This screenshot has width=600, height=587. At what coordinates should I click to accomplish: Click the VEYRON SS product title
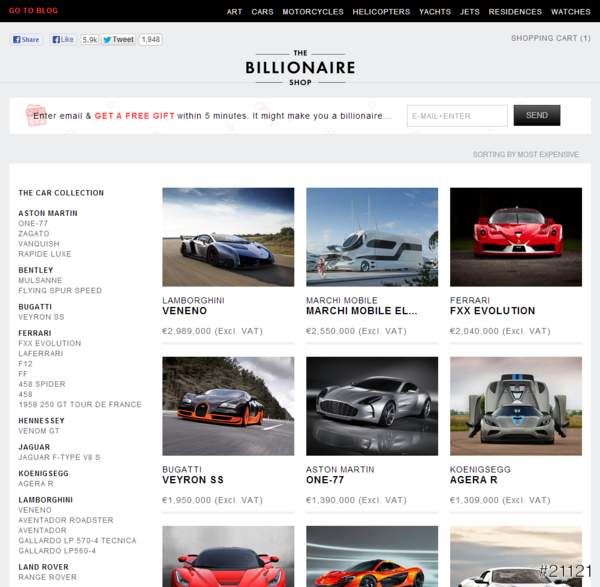tap(193, 480)
